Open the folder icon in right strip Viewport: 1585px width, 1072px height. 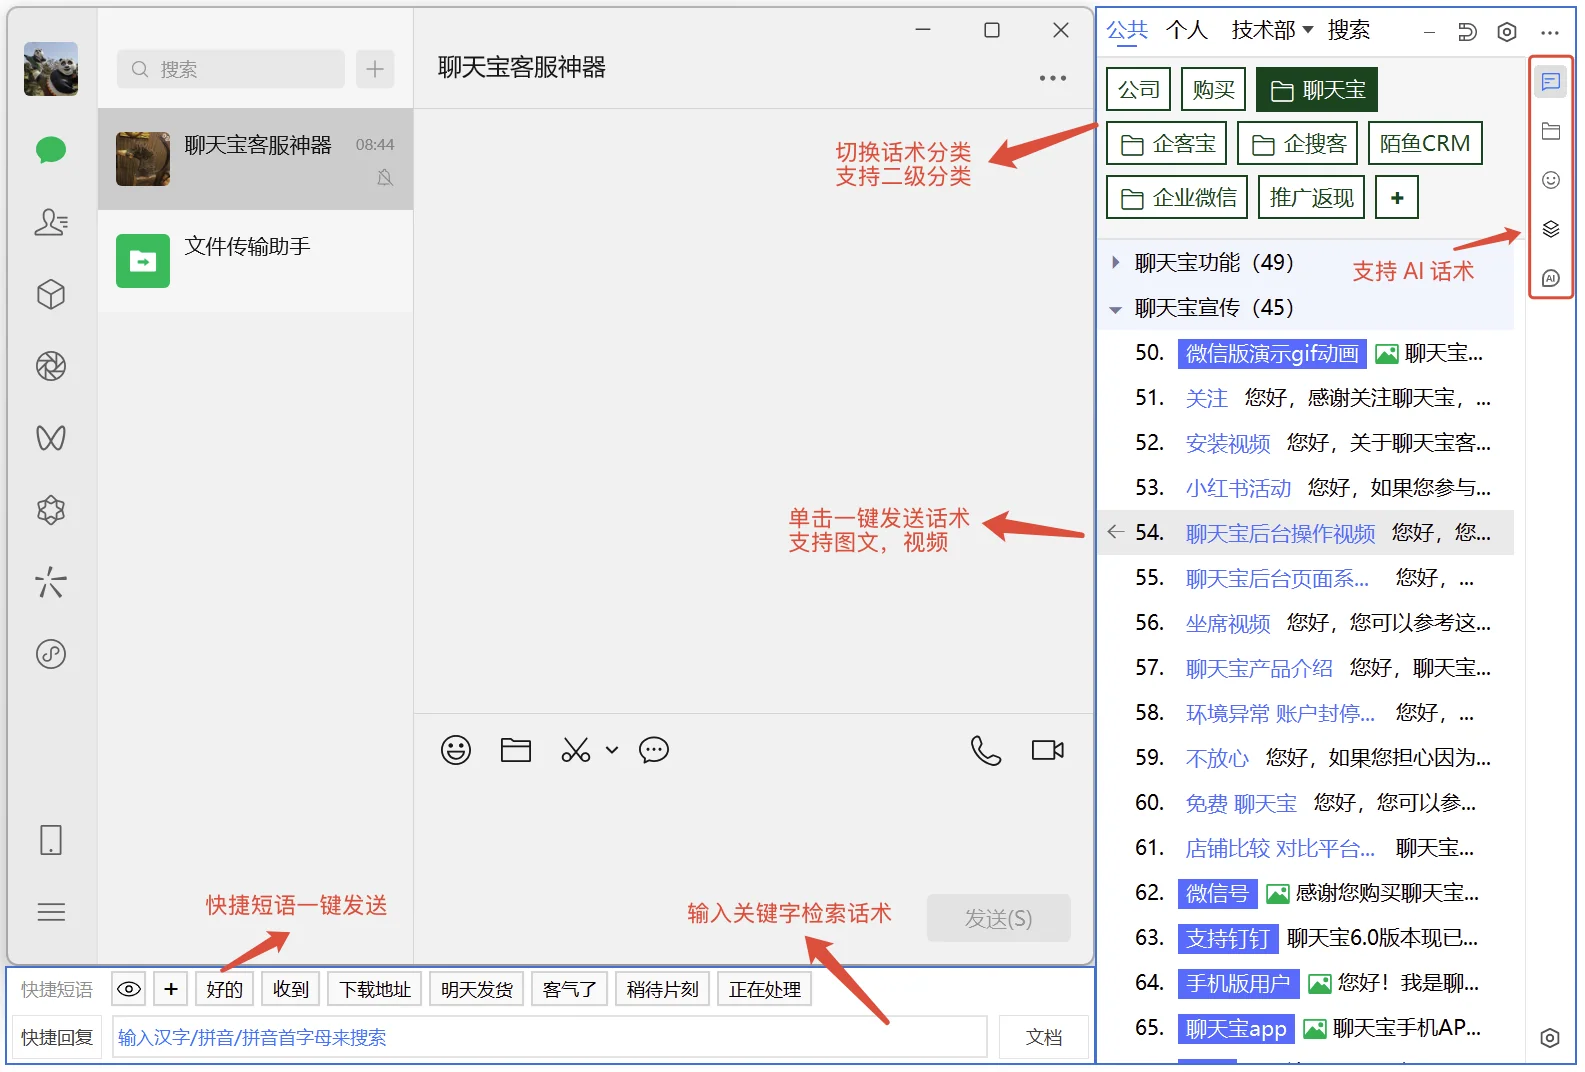point(1551,131)
